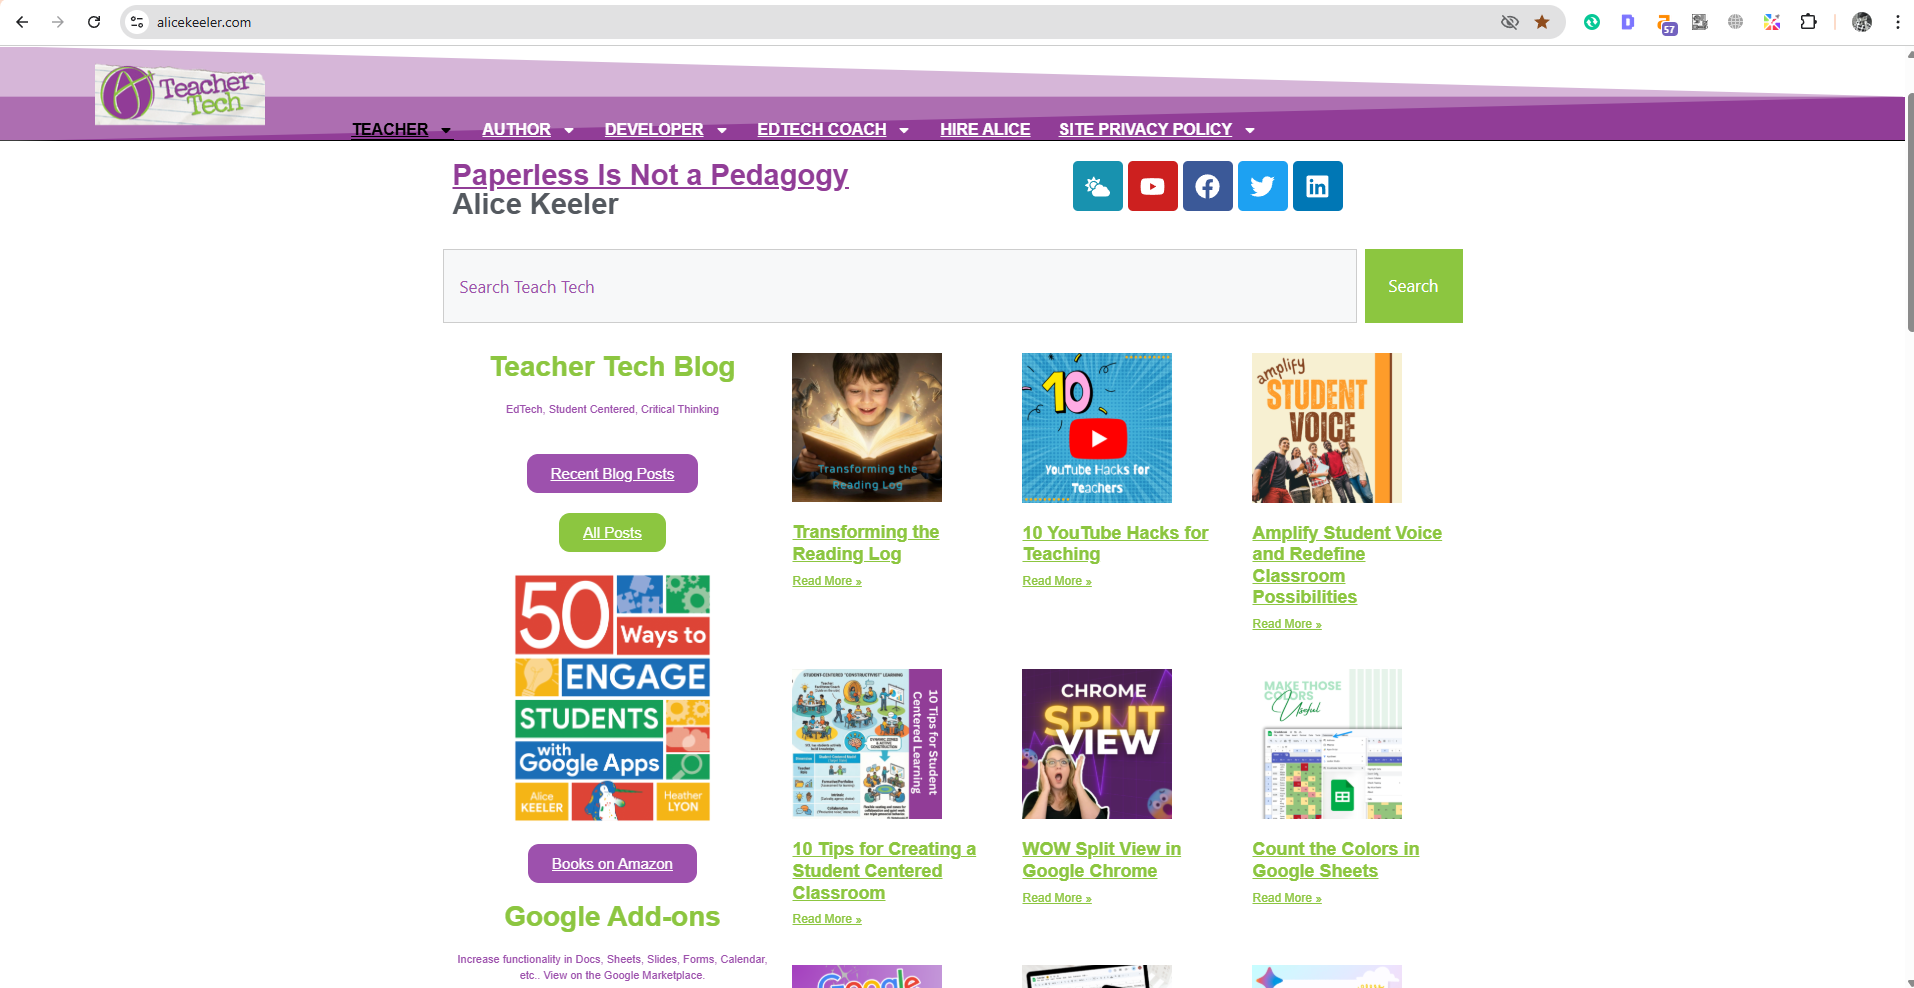
Task: Open the Chrome Split View thumbnail
Action: (x=1097, y=744)
